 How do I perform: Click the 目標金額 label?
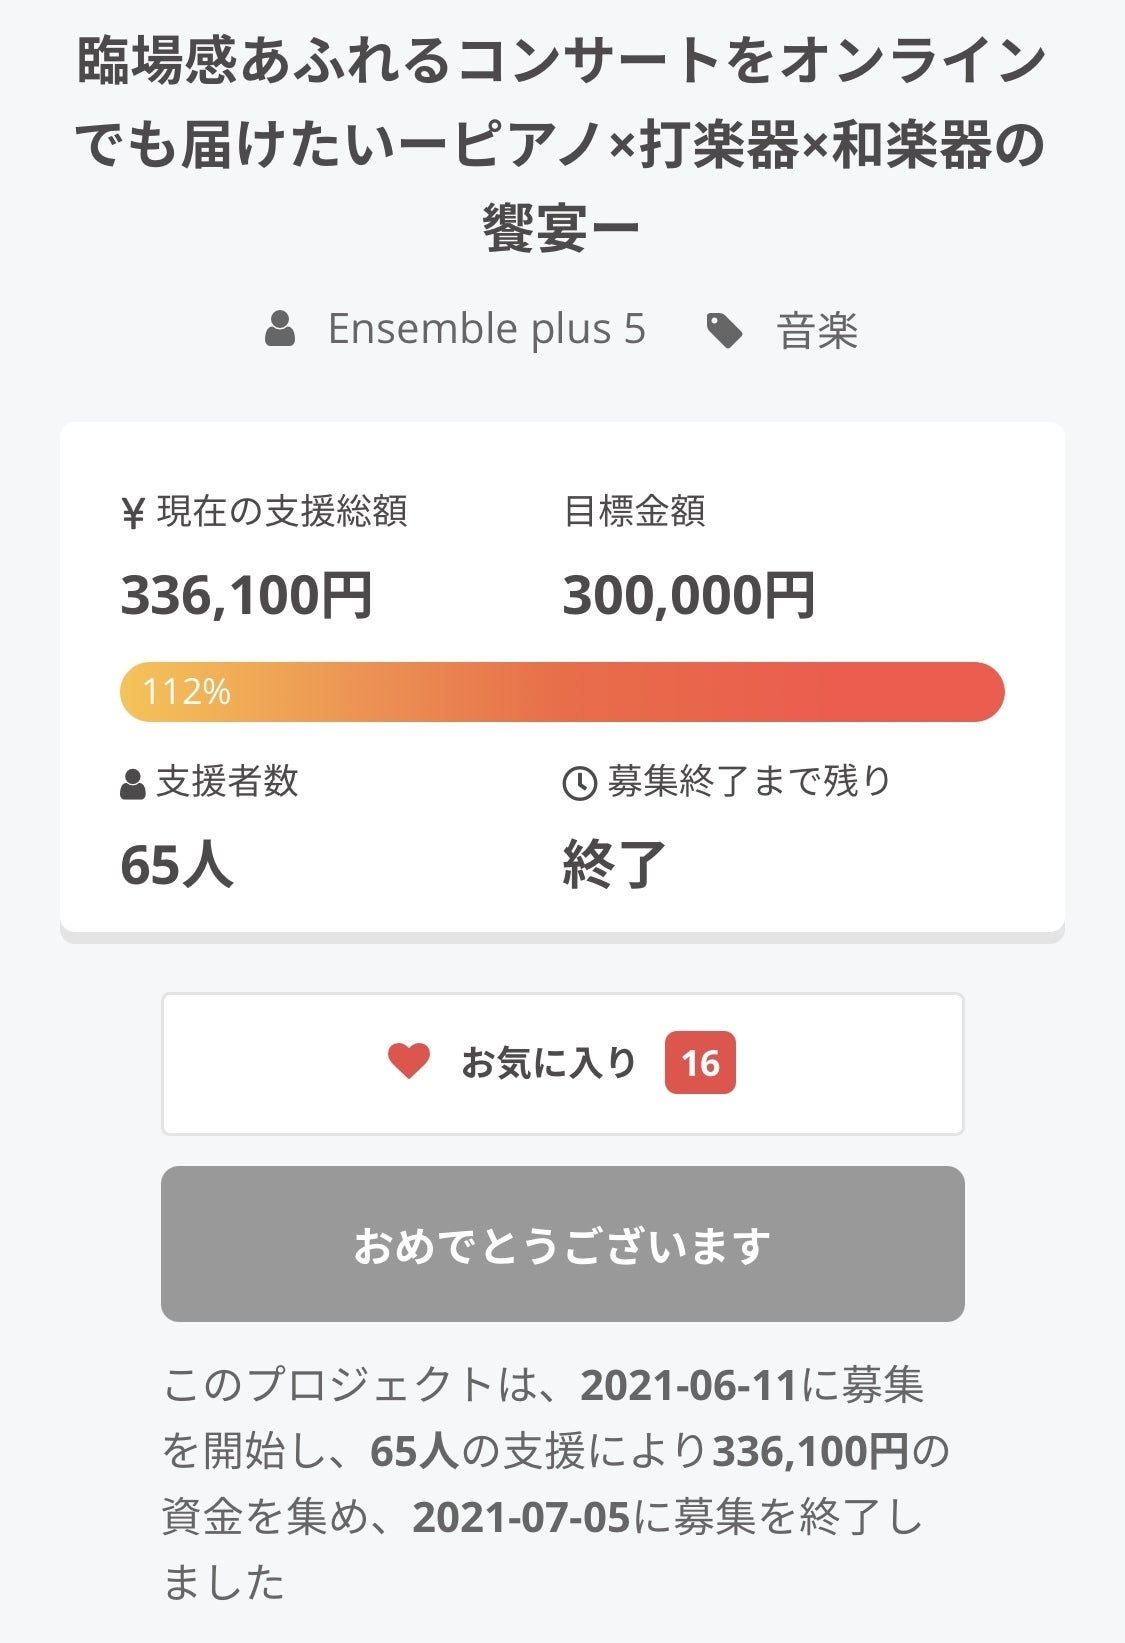pos(634,512)
